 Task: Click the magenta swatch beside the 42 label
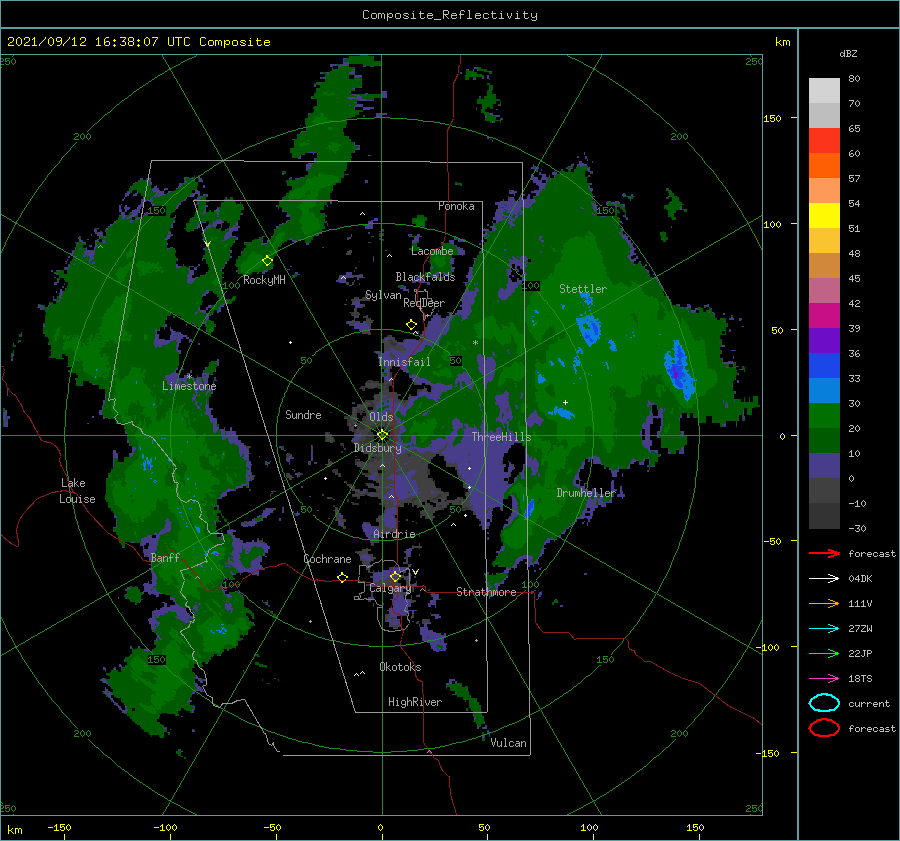pos(824,315)
